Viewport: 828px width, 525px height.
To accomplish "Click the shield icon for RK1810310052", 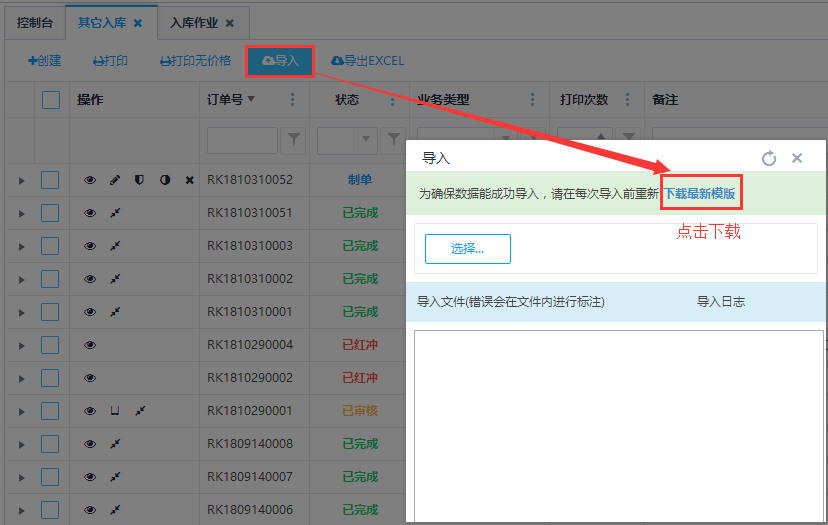I will coord(139,180).
